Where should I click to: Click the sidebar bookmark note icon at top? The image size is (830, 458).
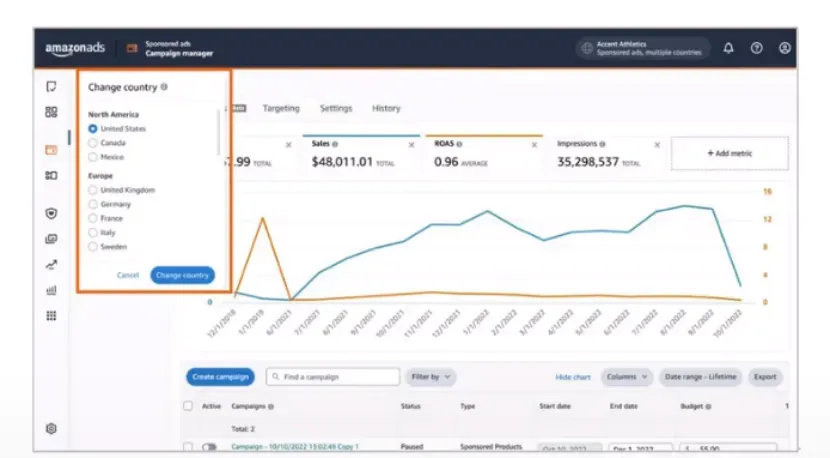click(51, 86)
